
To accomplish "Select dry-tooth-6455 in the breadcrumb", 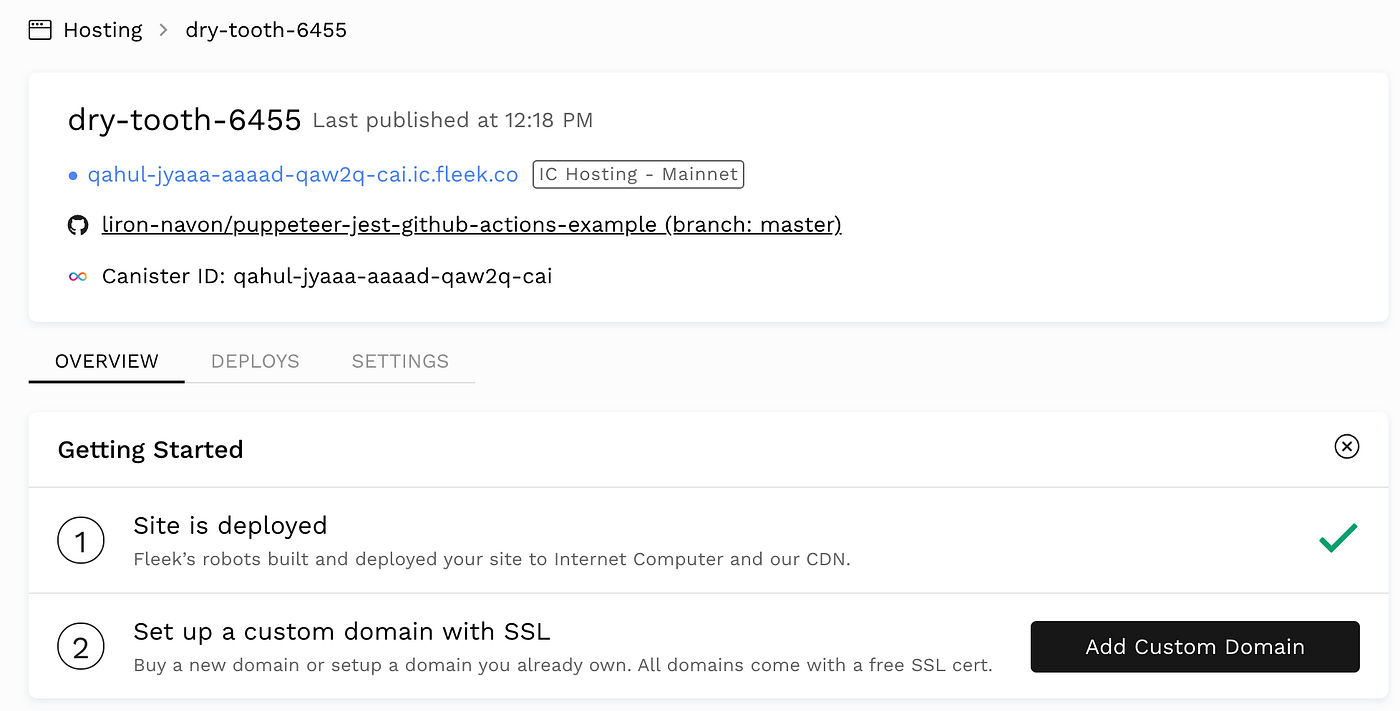I will [266, 30].
